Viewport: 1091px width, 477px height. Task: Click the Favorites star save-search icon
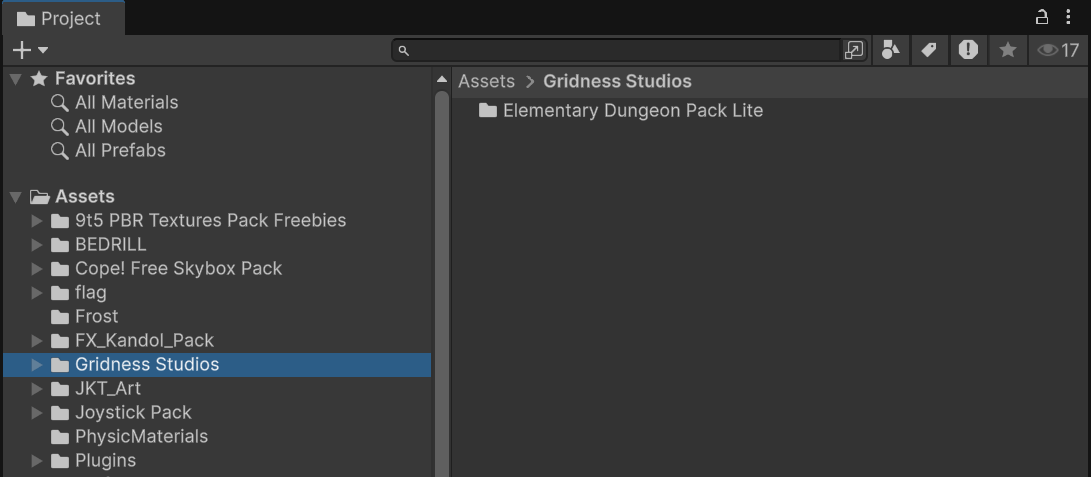[x=1008, y=50]
